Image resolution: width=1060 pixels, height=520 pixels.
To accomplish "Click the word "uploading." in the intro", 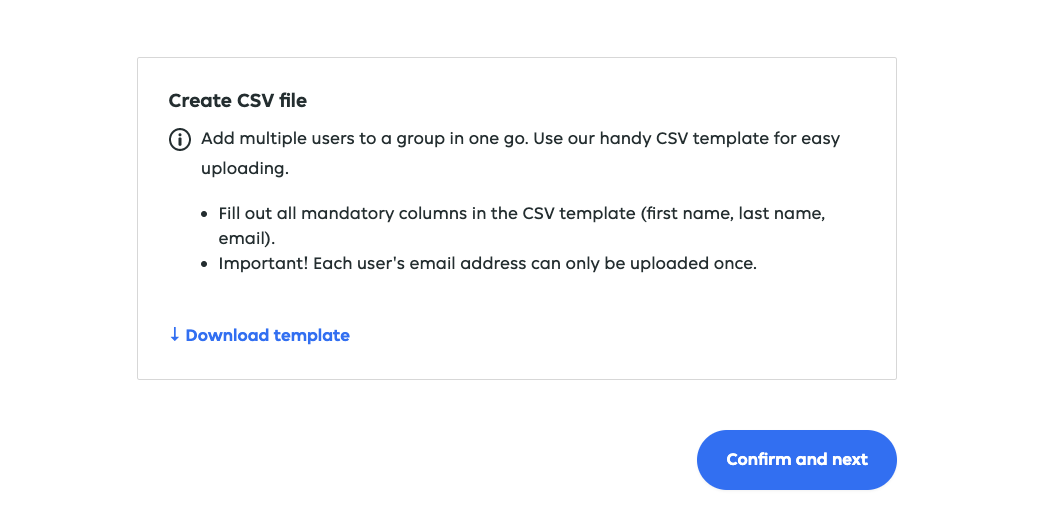I will click(245, 169).
